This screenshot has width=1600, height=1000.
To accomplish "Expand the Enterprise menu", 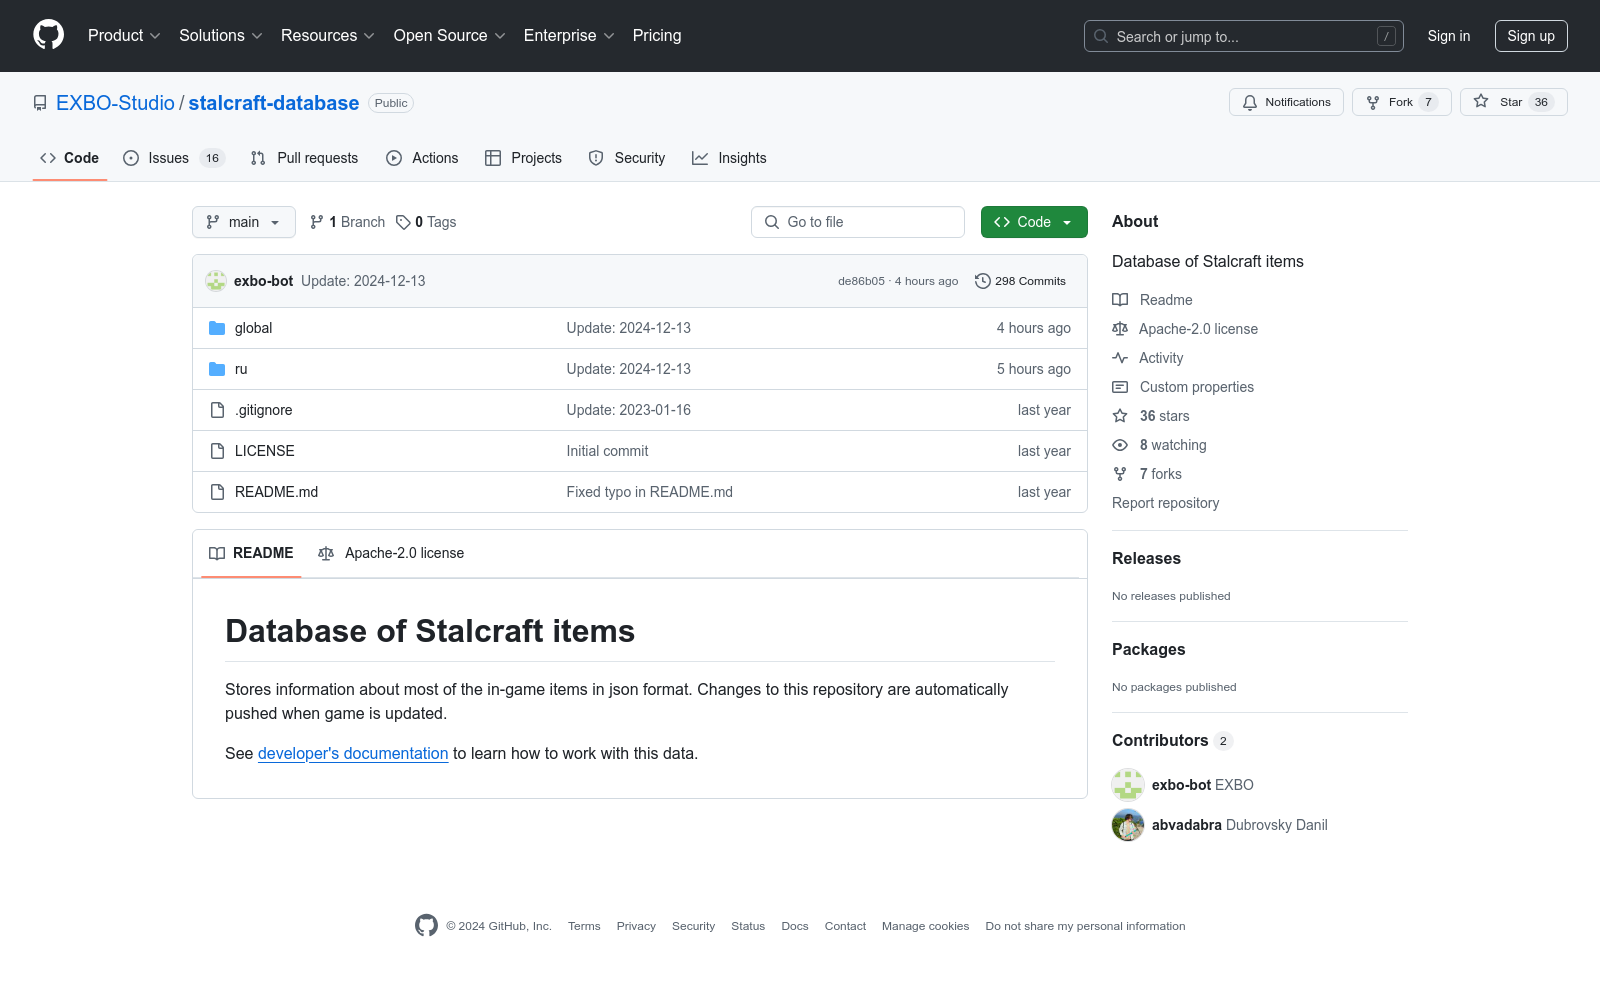I will [569, 35].
